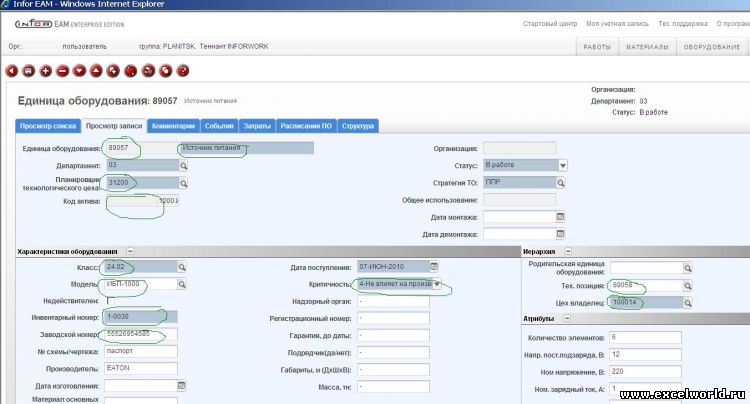Click the minus (delete record) toolbar icon
750x404 pixels.
click(62, 71)
